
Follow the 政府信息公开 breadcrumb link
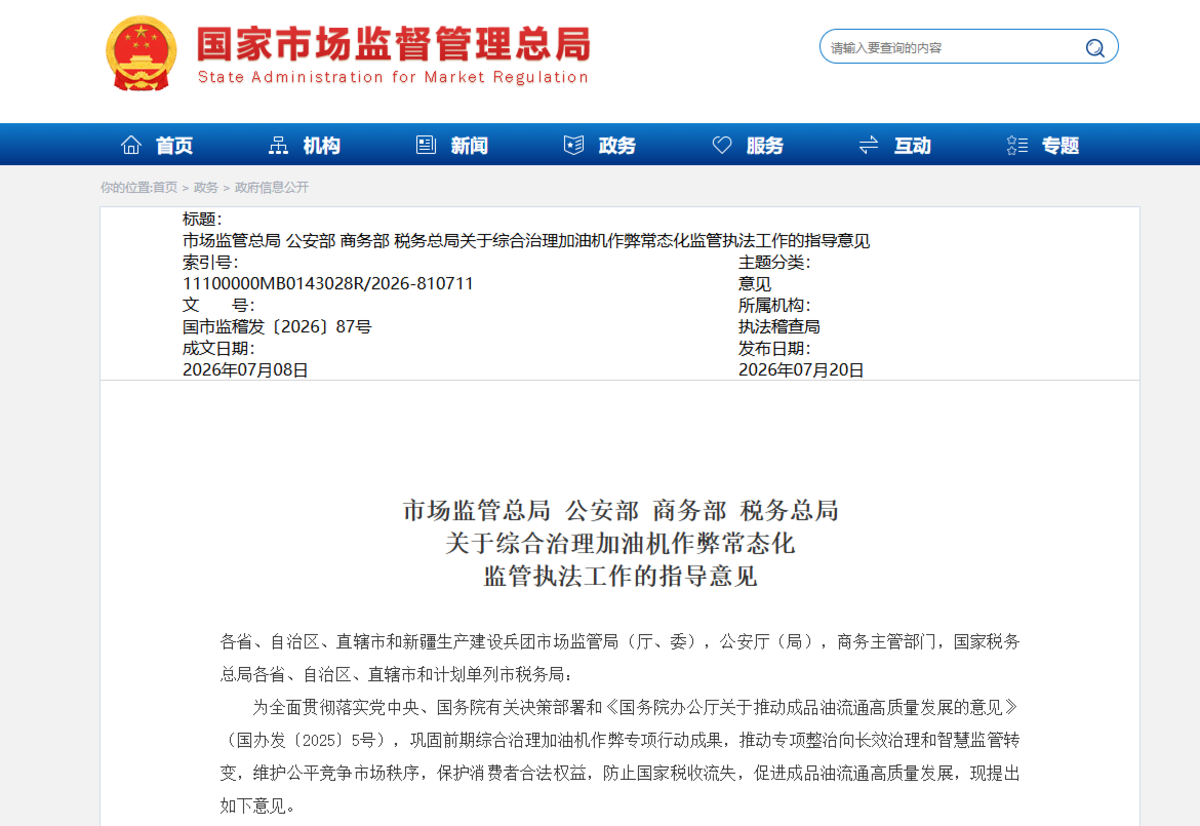[x=272, y=187]
